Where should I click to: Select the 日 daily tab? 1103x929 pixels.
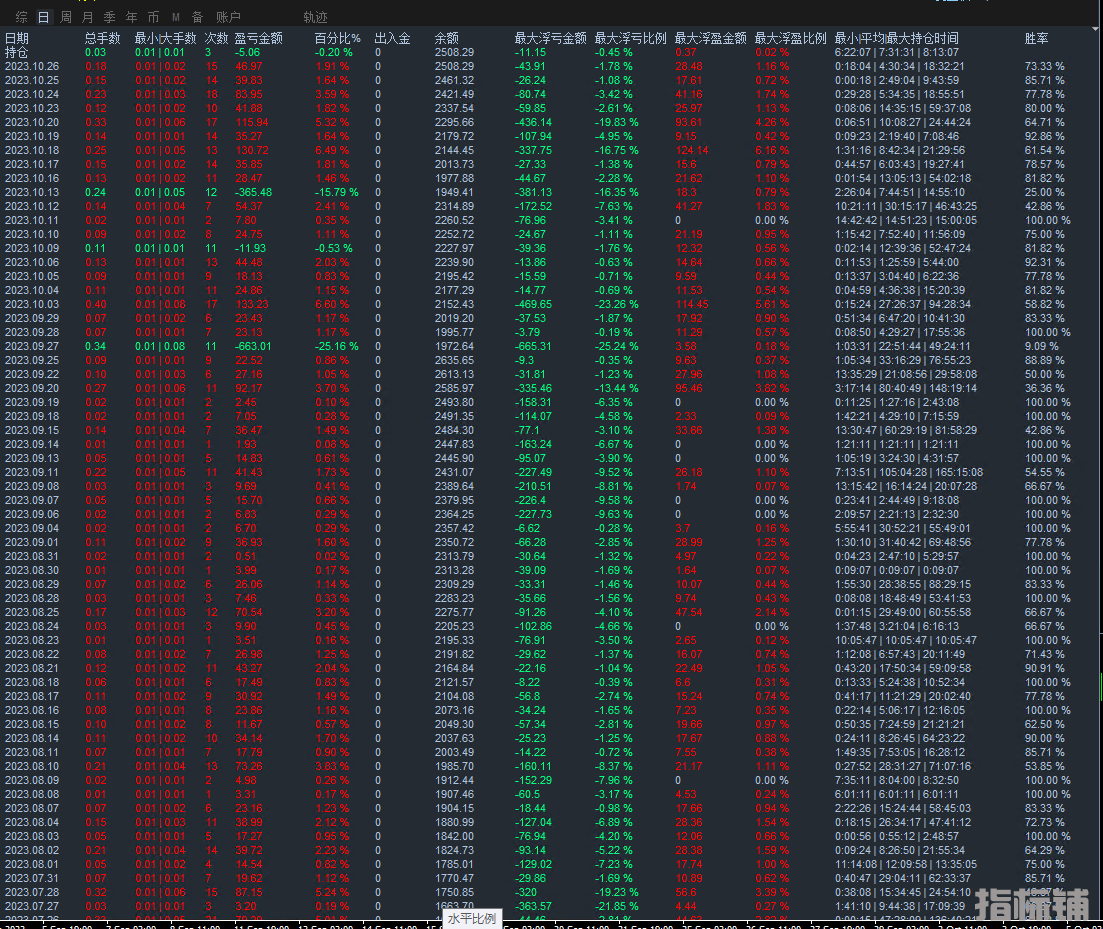pos(44,18)
